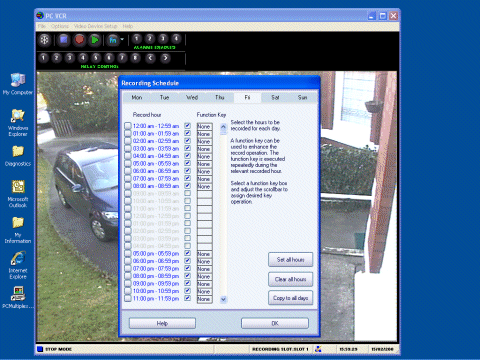Image resolution: width=480 pixels, height=360 pixels.
Task: Tick the small checkbox after 04:00 pm - 04:59 pm
Action: point(188,246)
